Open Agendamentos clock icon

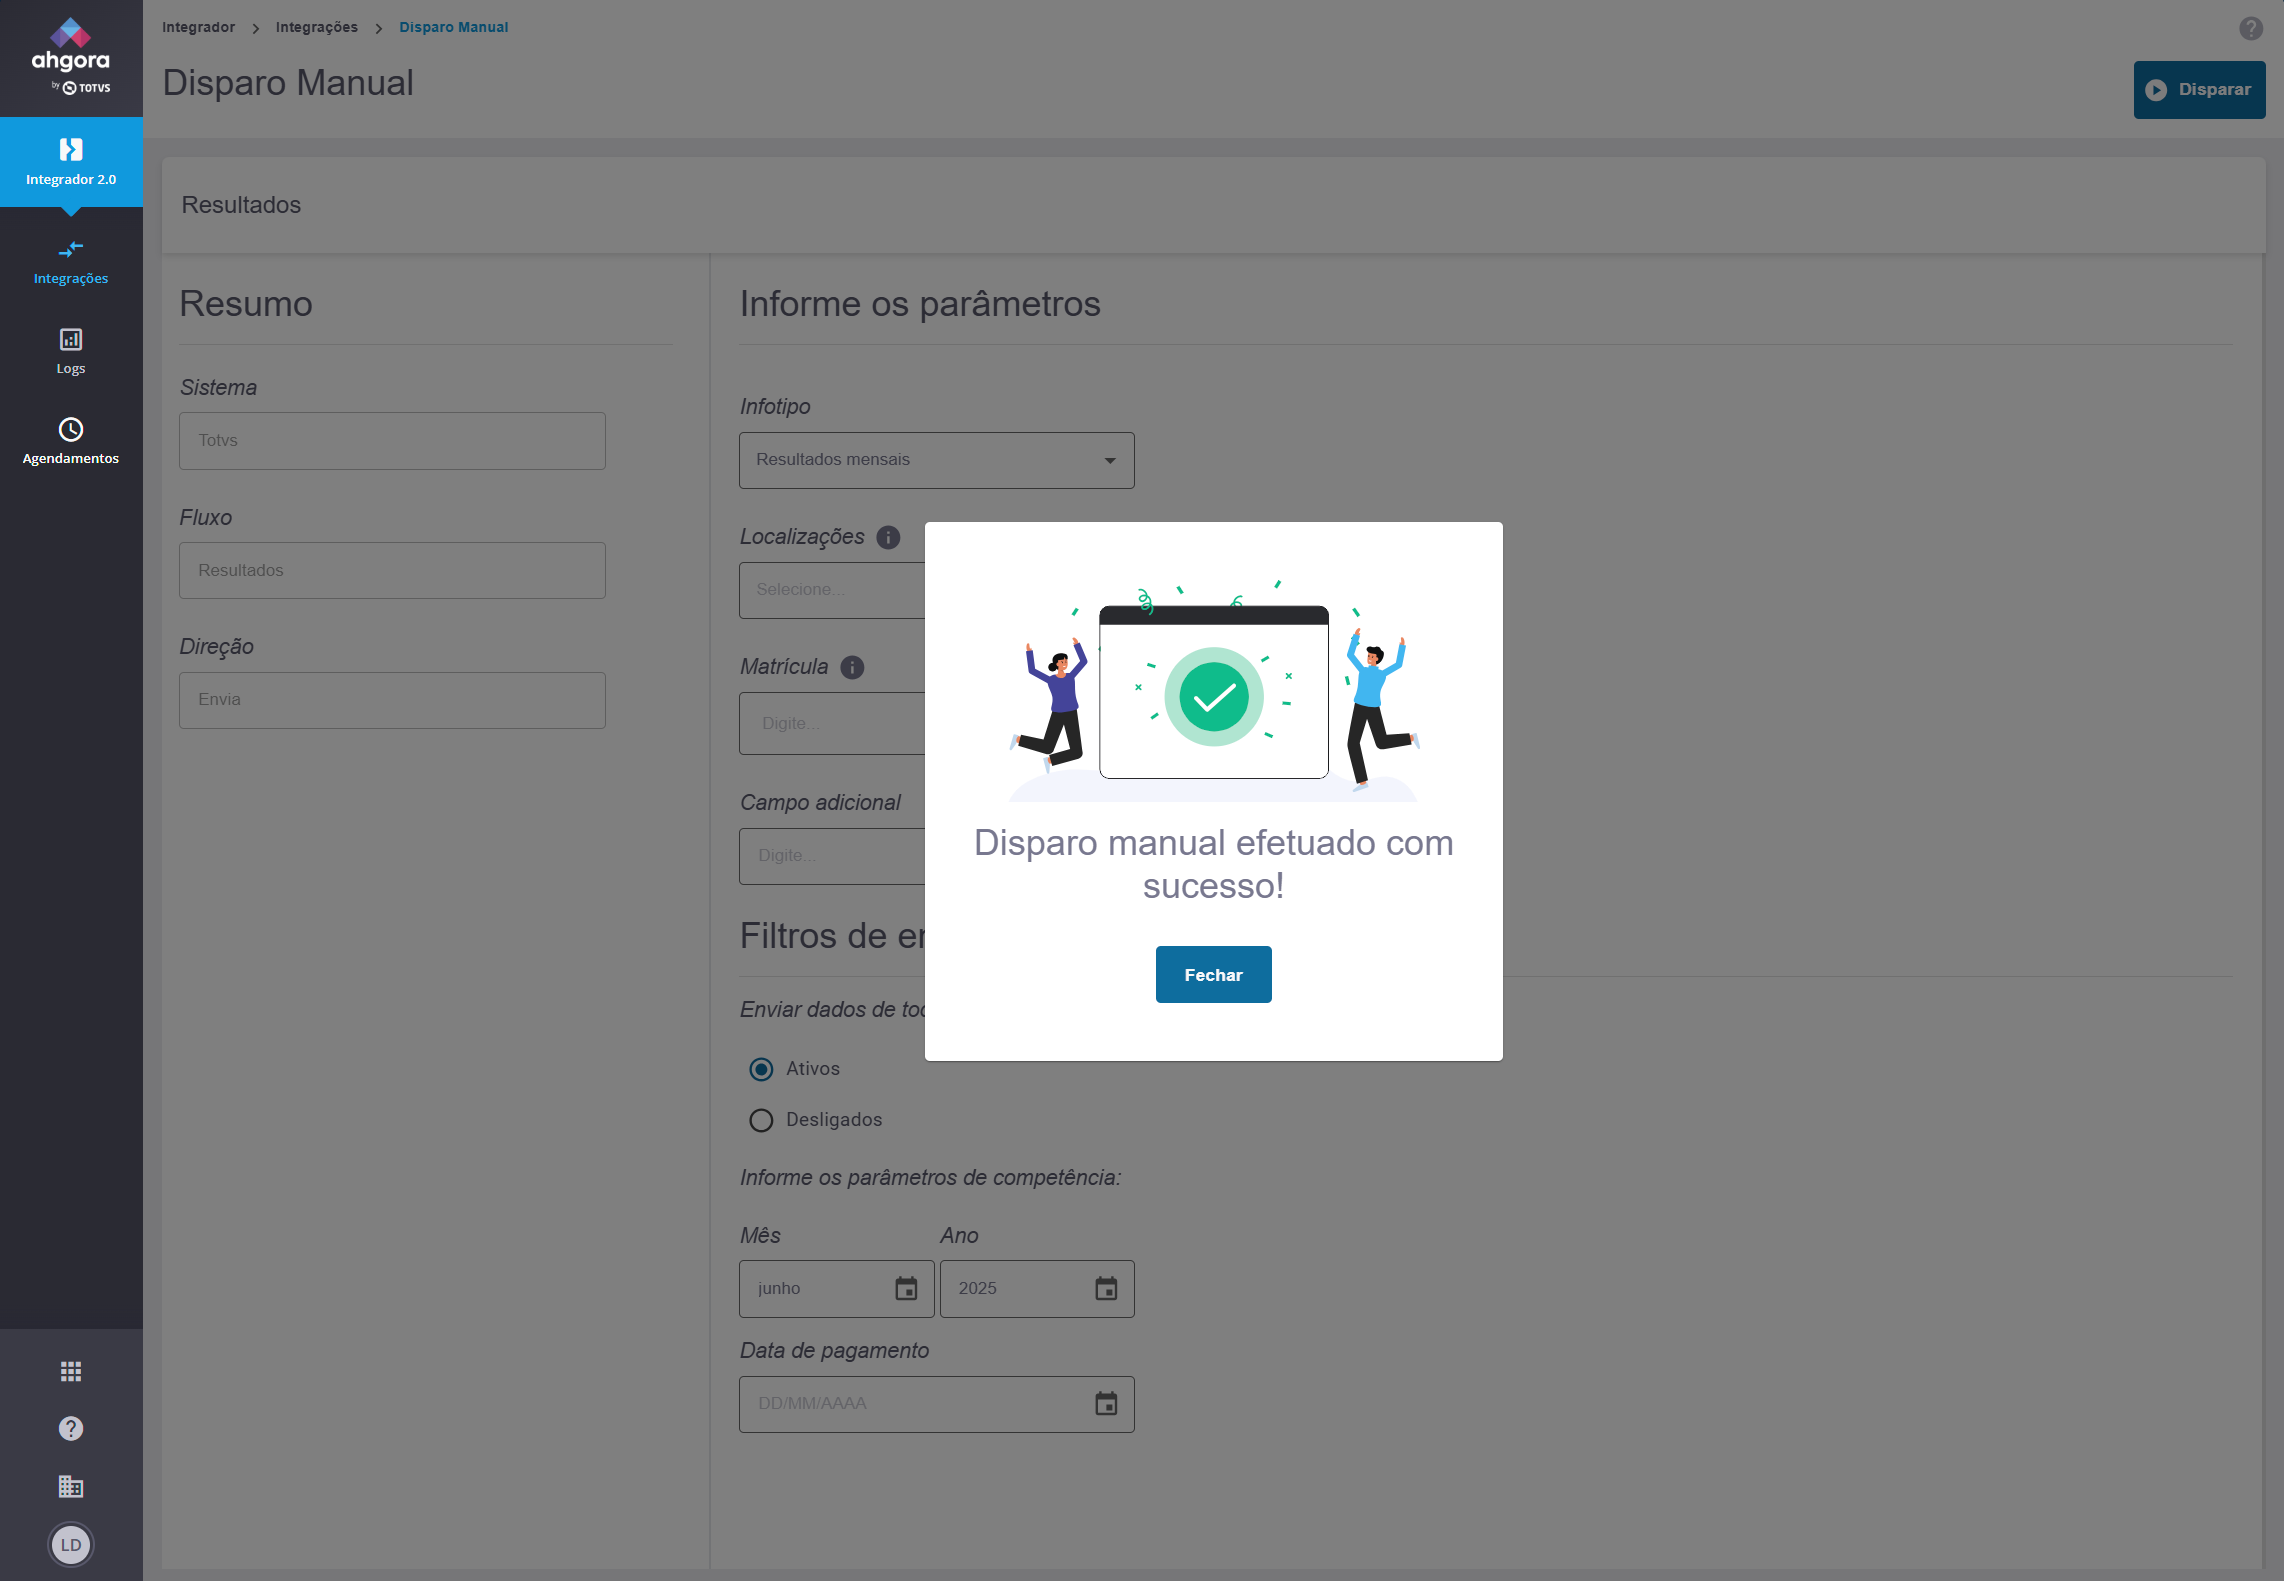coord(70,430)
